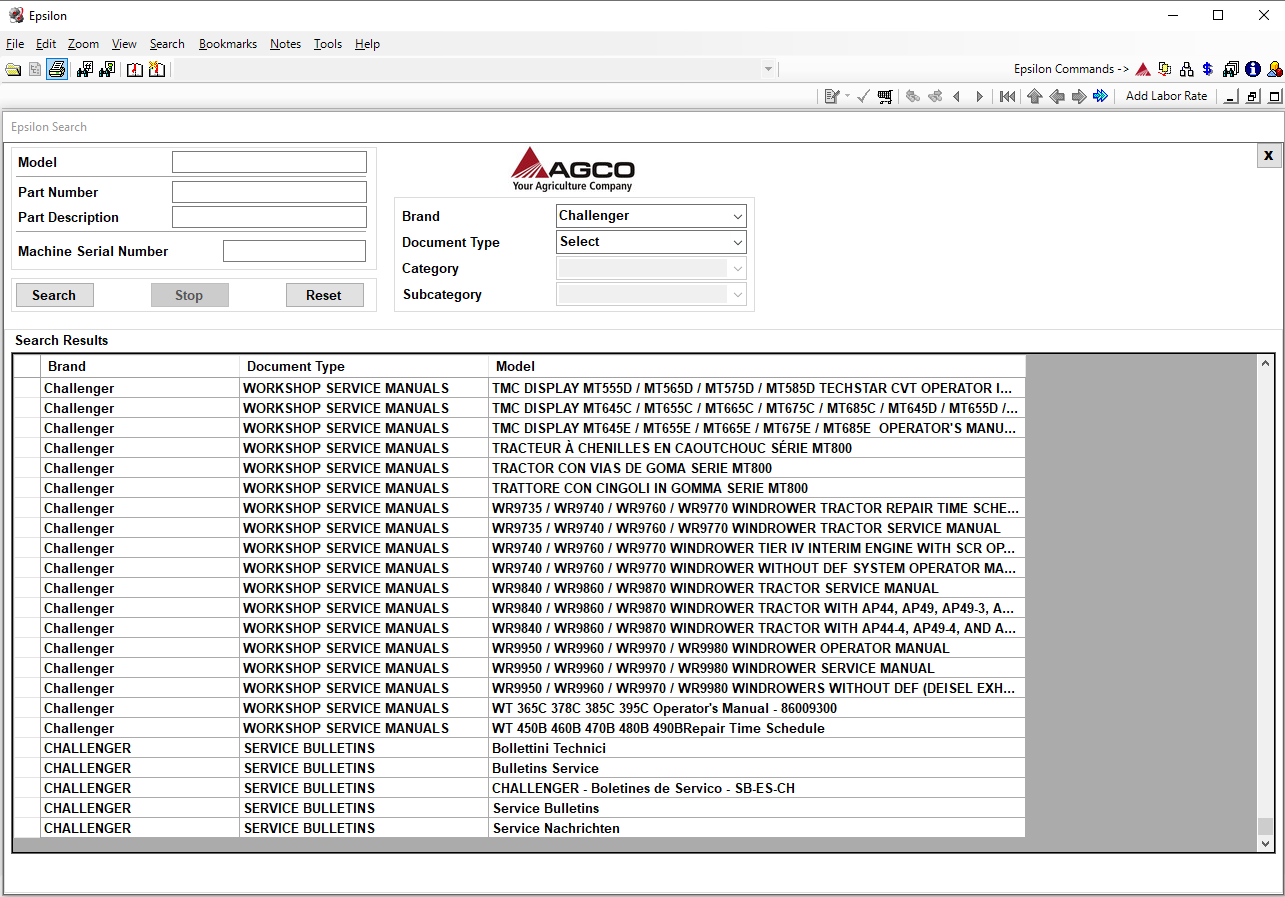Click the new bookmark sparkle book icon
This screenshot has width=1285, height=897.
click(157, 69)
